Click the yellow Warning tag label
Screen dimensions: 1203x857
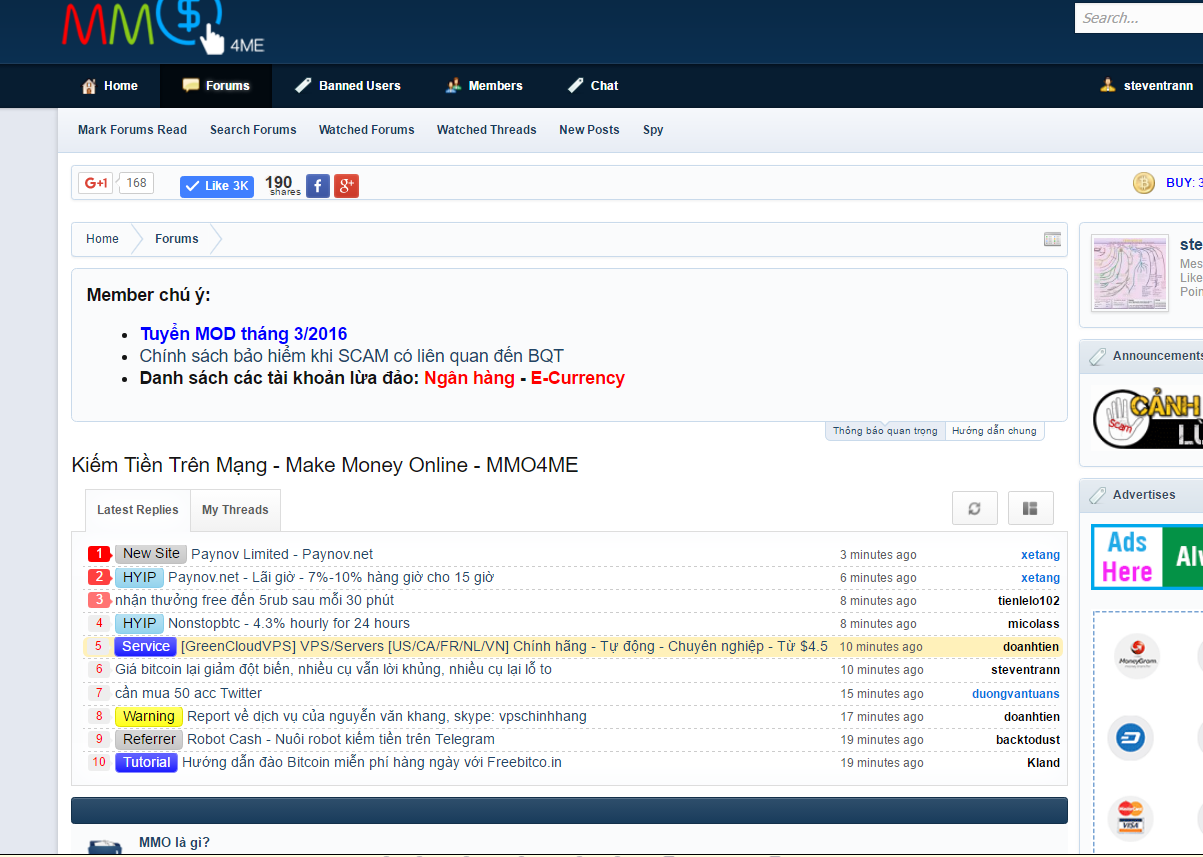(148, 716)
